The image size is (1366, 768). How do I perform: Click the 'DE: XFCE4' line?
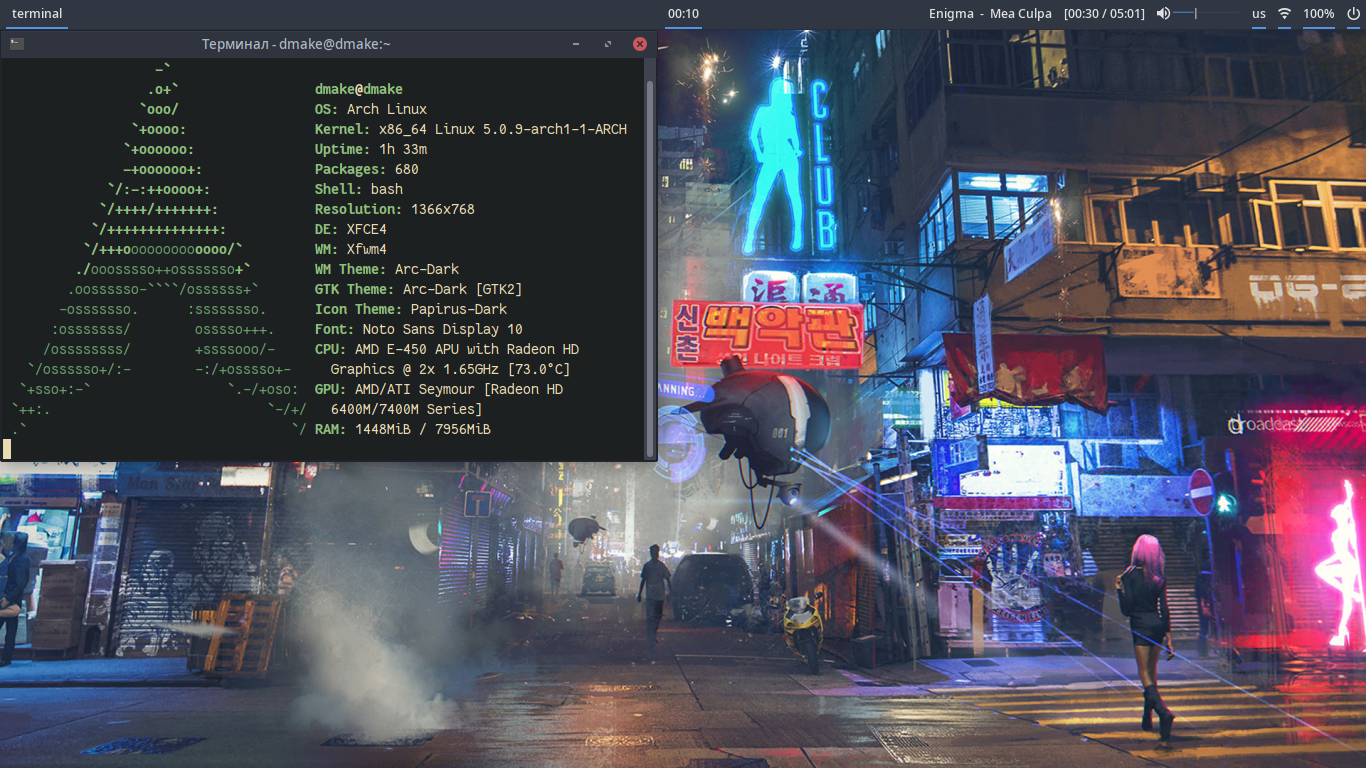pyautogui.click(x=351, y=229)
